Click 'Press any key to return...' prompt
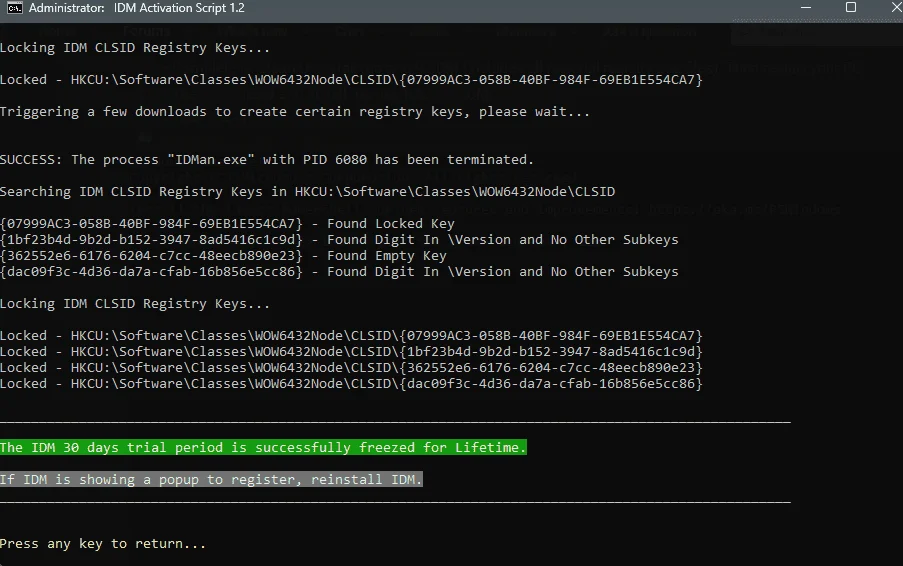The image size is (903, 566). tap(103, 544)
